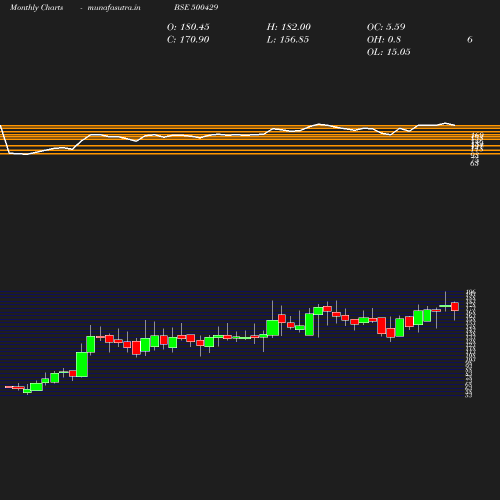Click the munafasutra.in watermark label
The image size is (500, 500).
[x=114, y=8]
